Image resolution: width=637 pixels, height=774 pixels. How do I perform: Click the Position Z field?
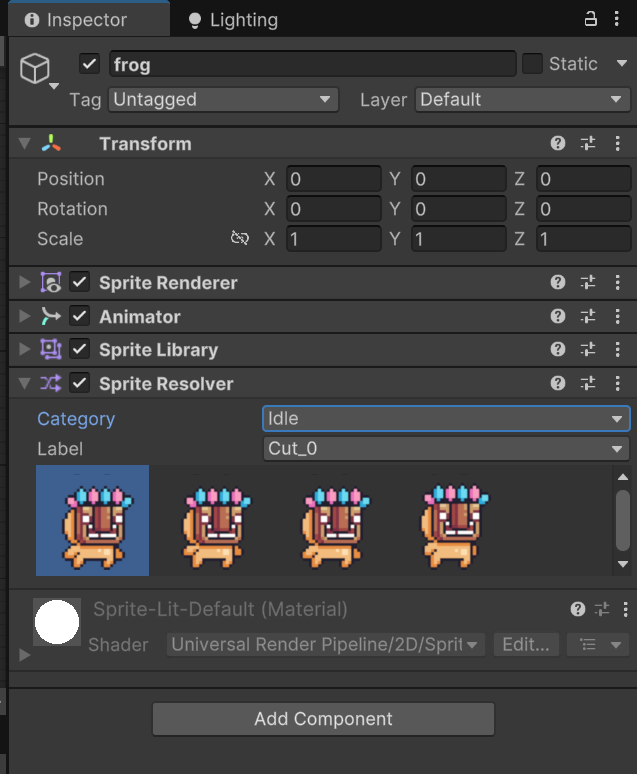tap(584, 179)
